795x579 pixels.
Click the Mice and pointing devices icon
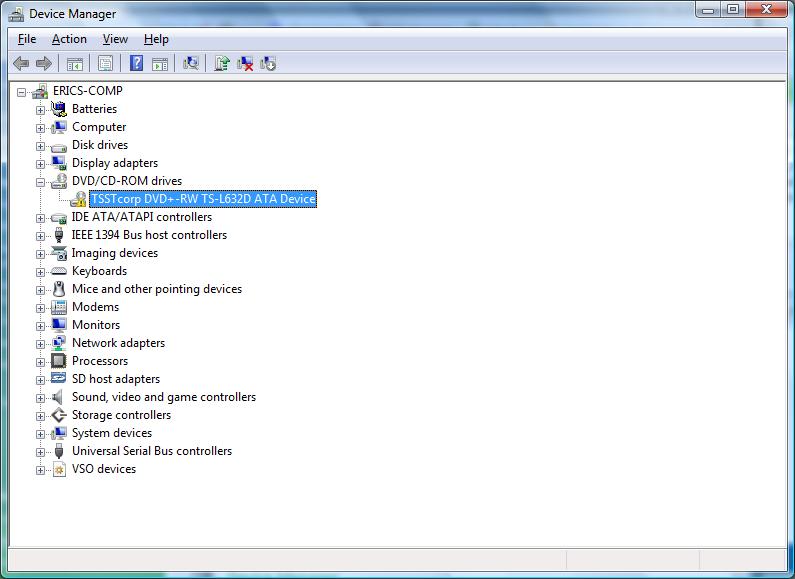(59, 289)
